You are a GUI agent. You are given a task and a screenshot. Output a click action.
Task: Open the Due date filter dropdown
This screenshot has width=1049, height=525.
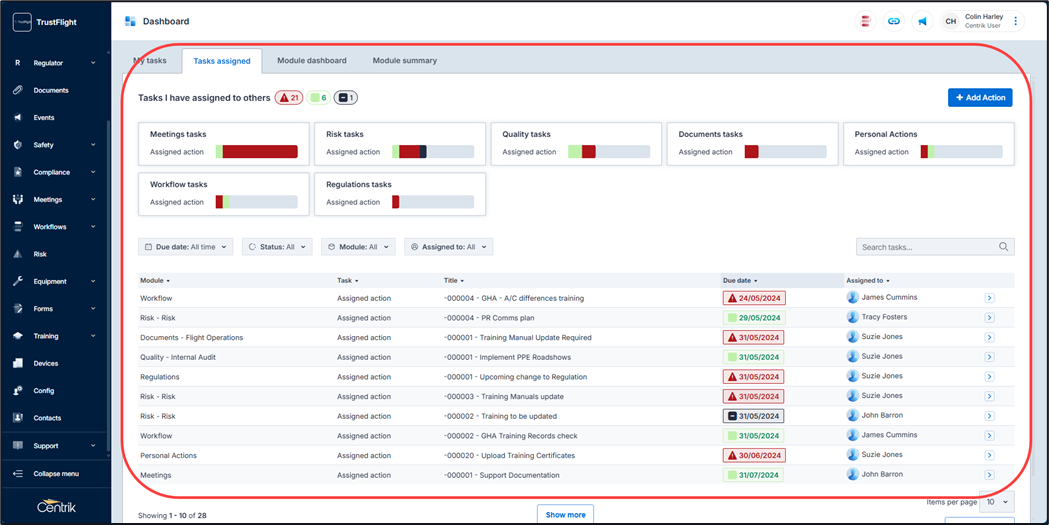point(185,247)
